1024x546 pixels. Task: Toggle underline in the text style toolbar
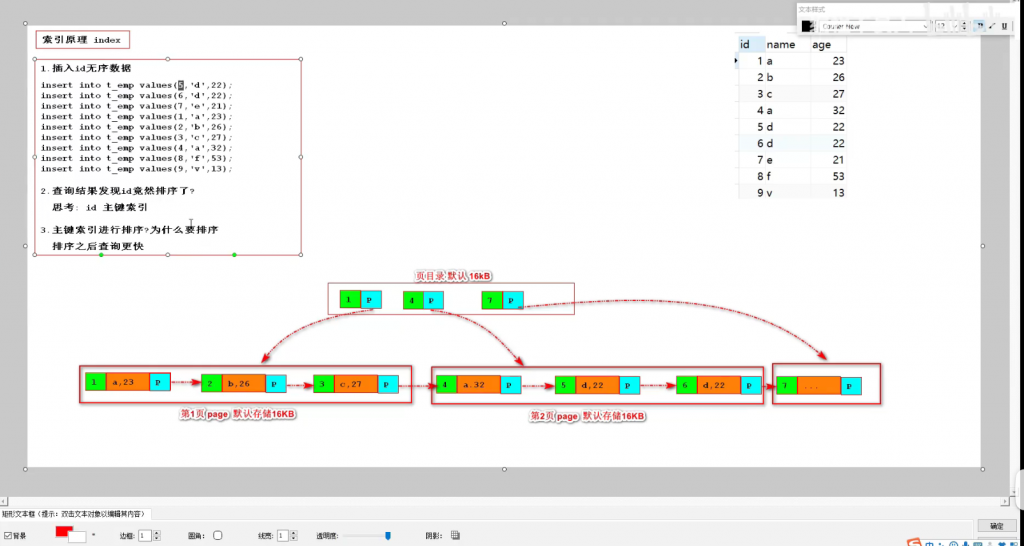(x=1003, y=26)
